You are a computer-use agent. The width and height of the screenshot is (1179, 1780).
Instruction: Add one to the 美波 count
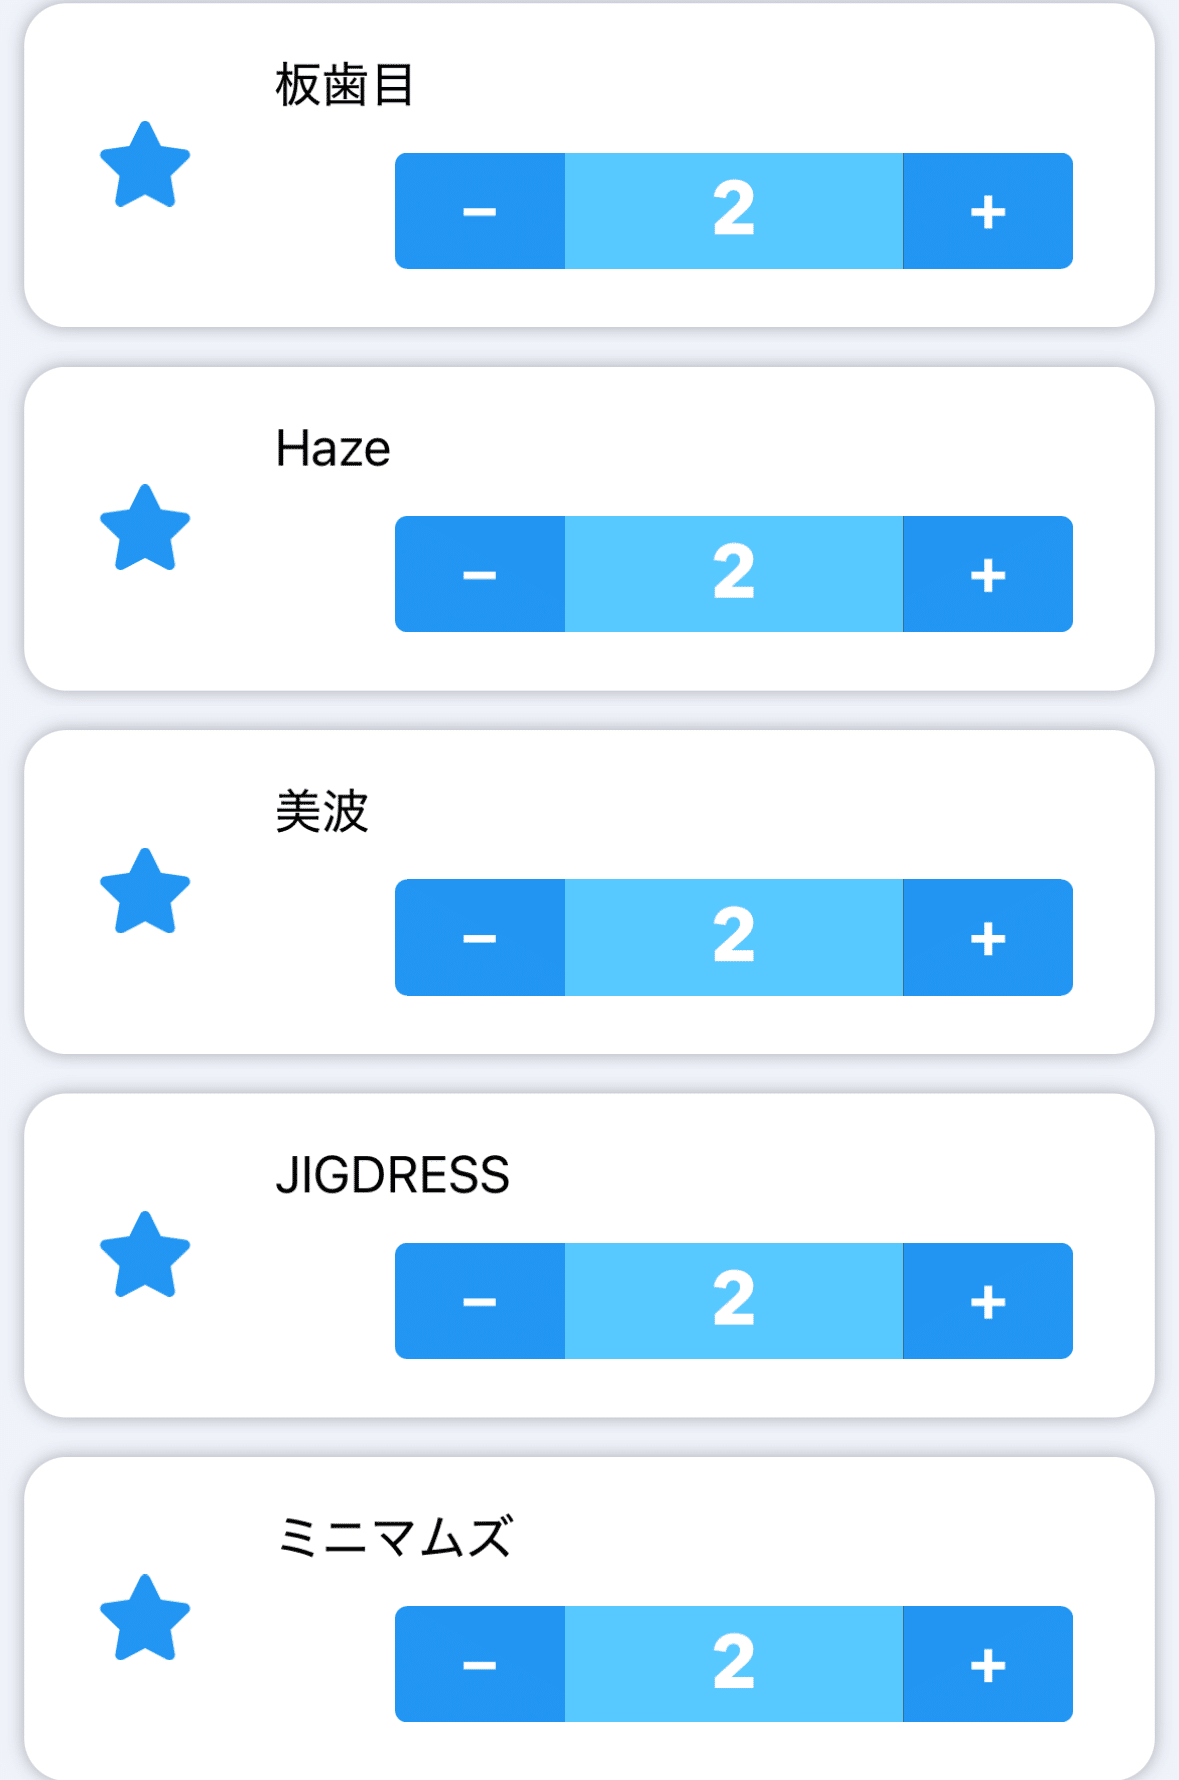[988, 938]
